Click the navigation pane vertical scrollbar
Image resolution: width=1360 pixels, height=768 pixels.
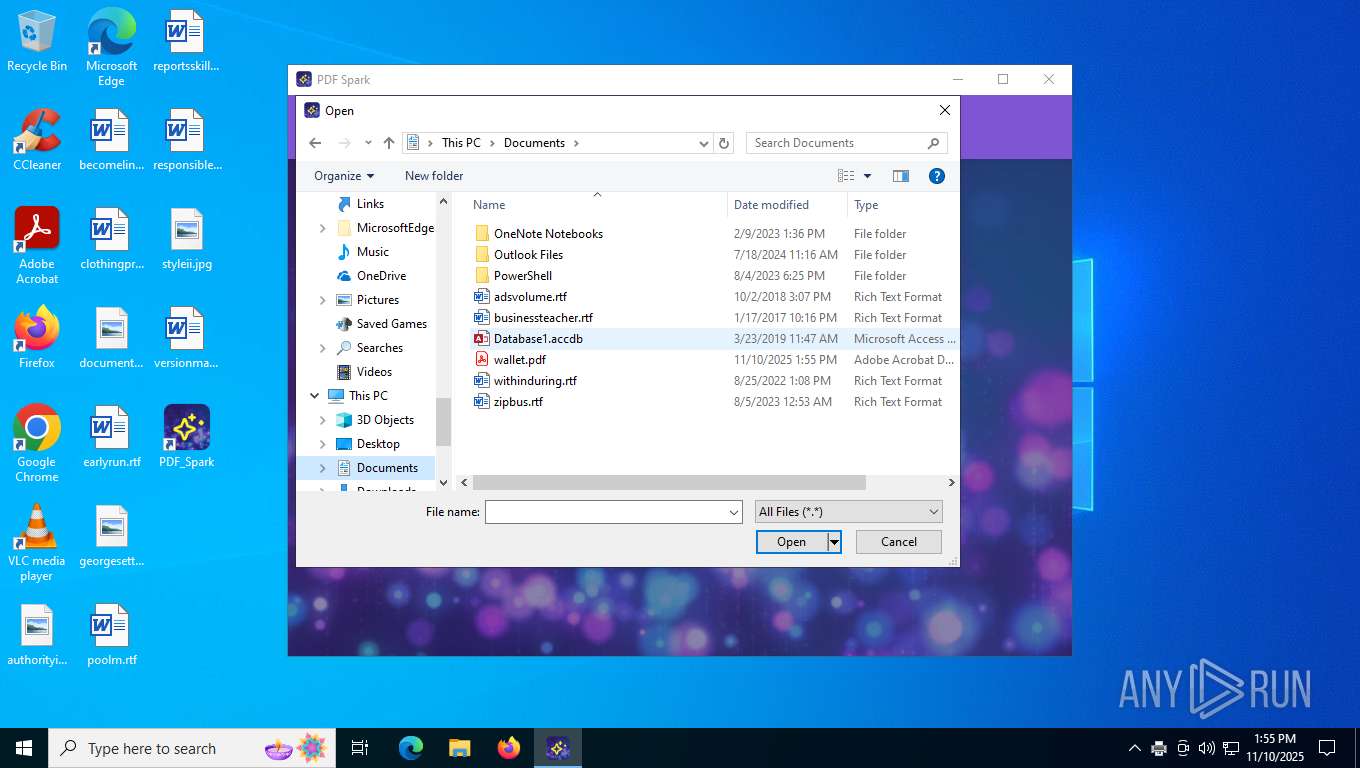[444, 421]
